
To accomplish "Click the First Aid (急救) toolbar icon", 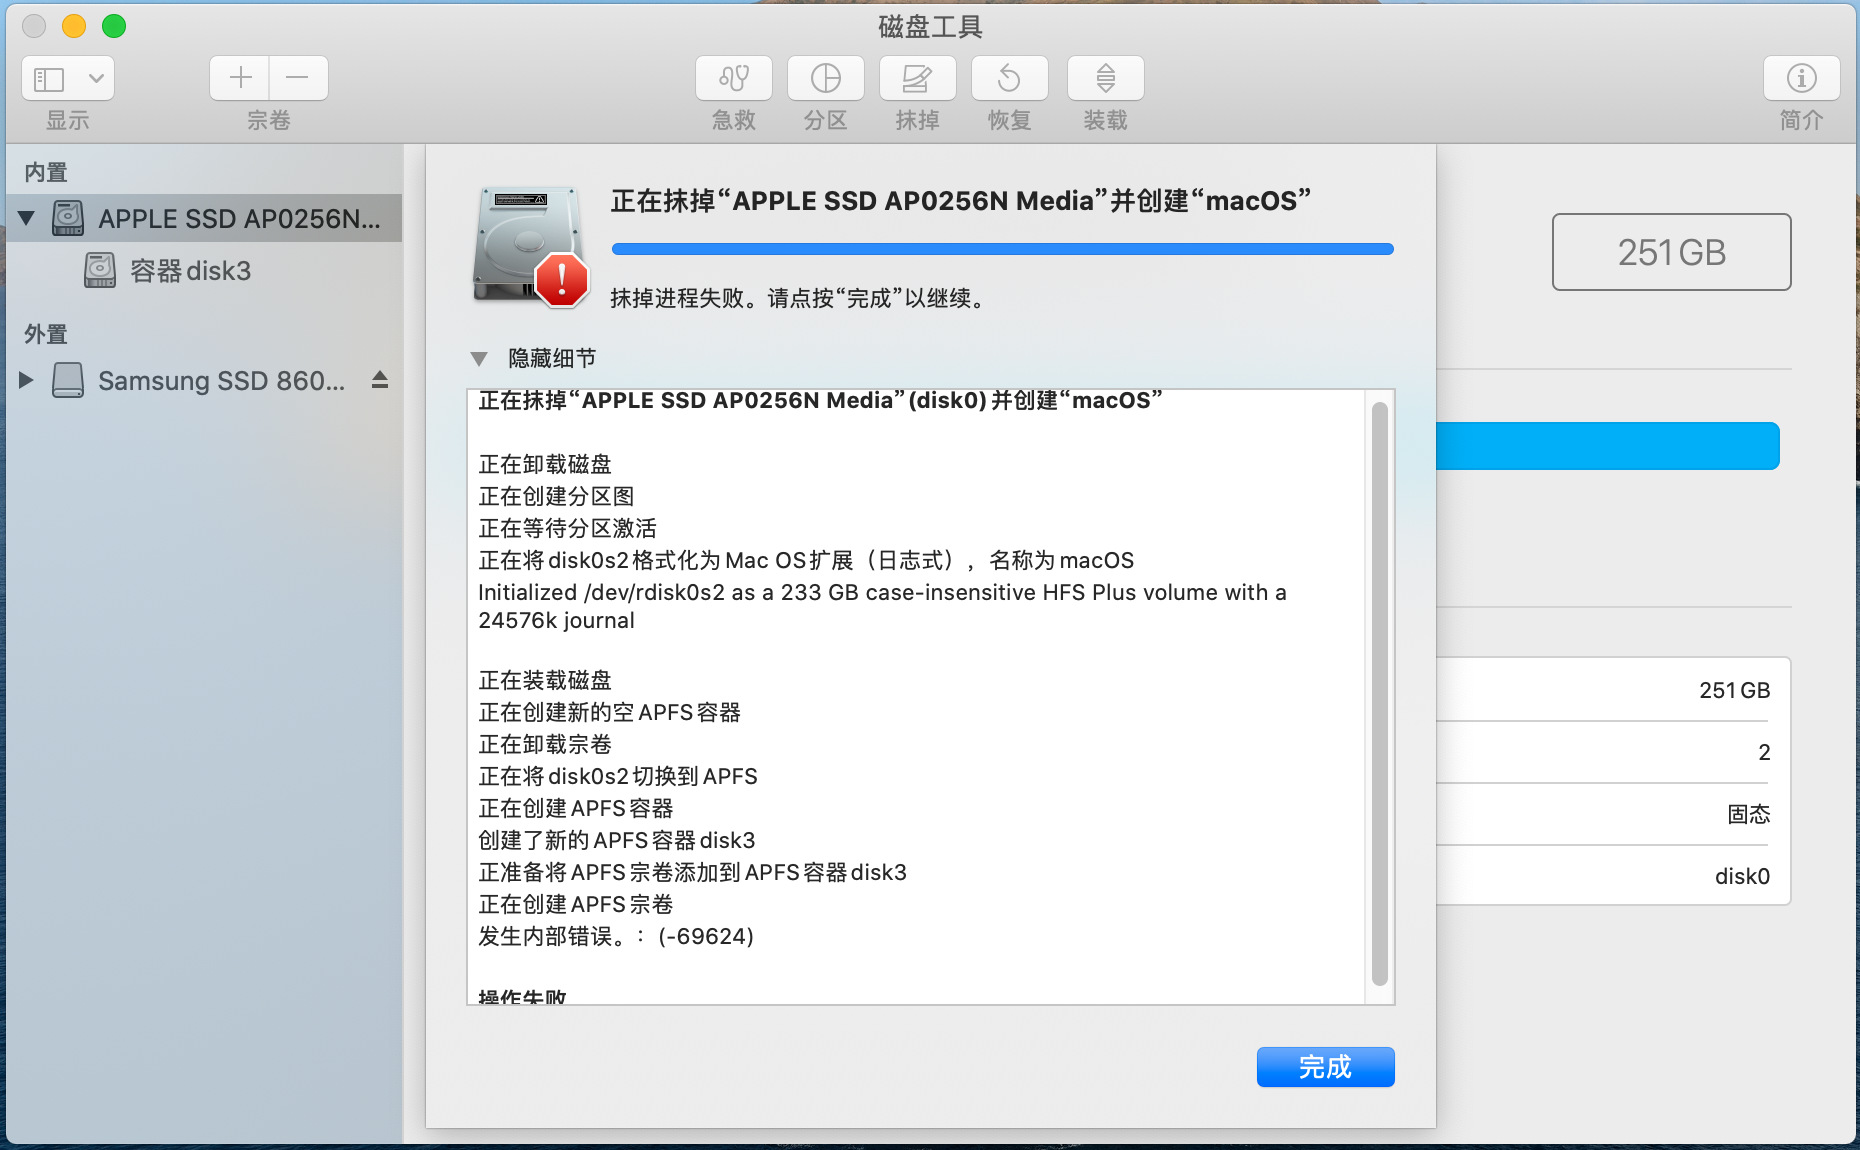I will click(733, 78).
